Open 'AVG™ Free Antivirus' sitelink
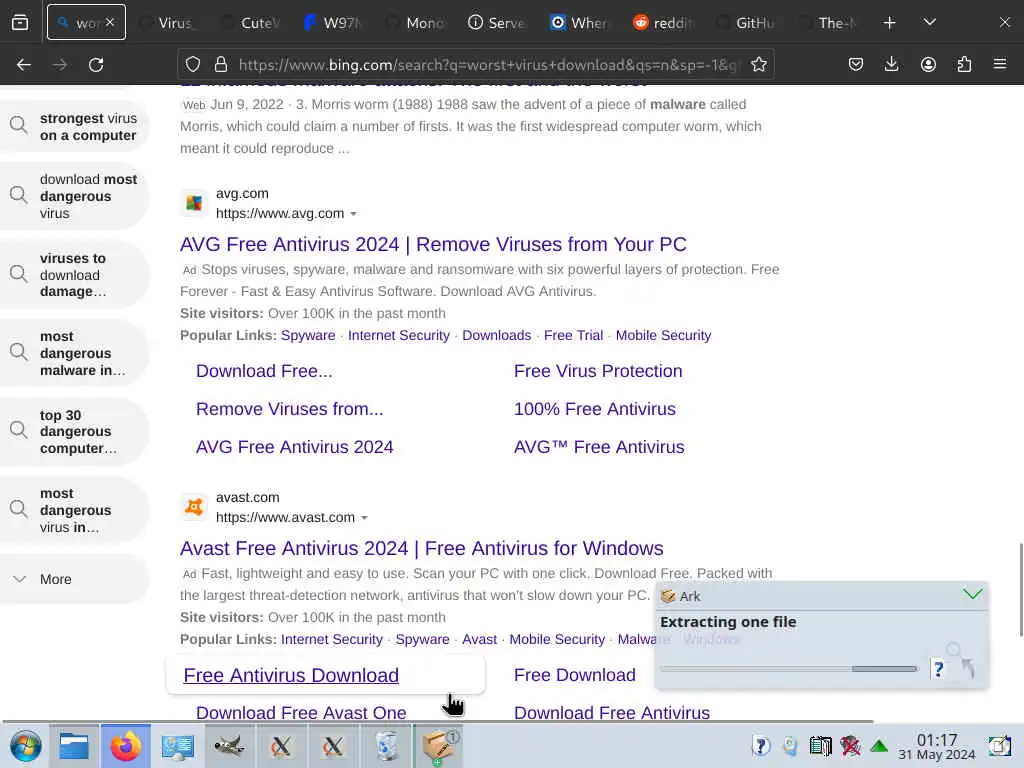Screen dimensions: 1024x768 (x=599, y=447)
